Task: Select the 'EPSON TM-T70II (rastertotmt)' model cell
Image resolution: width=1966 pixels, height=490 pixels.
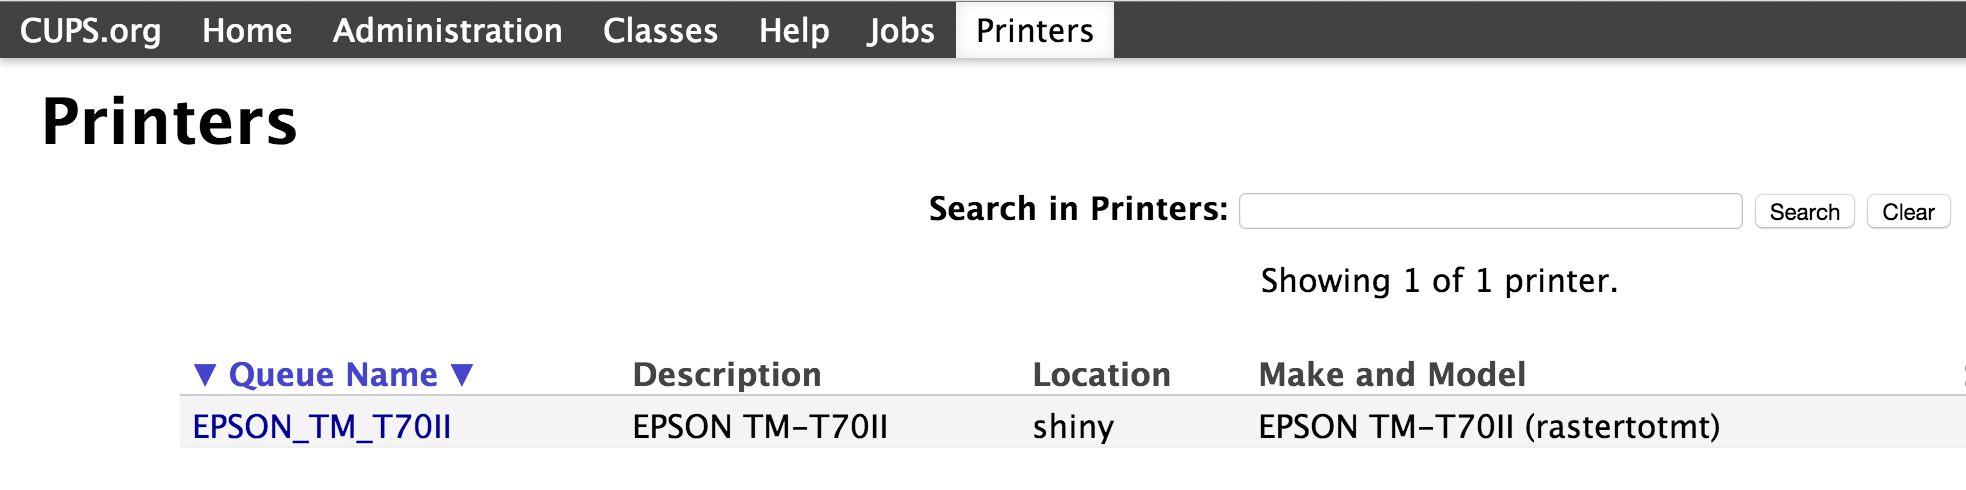Action: click(1489, 427)
